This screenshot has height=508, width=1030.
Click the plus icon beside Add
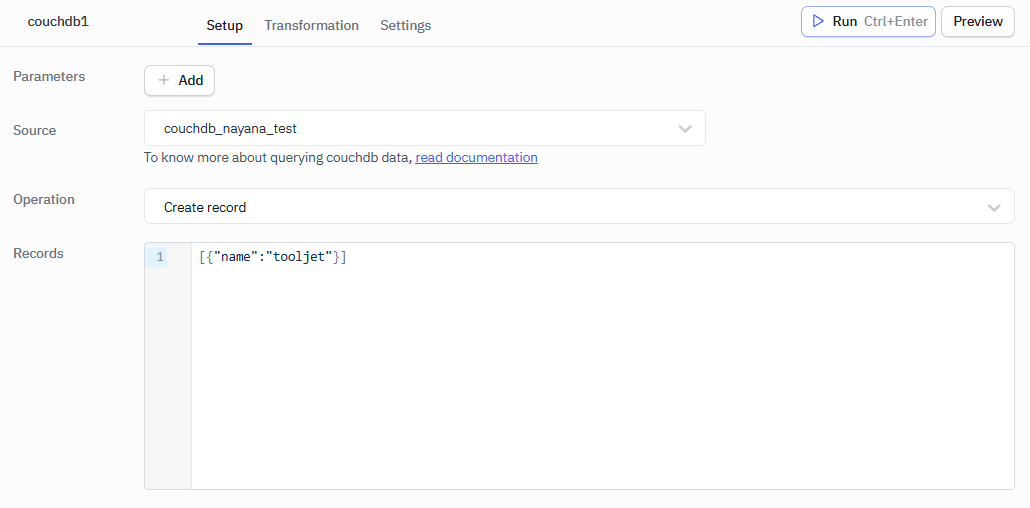tap(164, 80)
